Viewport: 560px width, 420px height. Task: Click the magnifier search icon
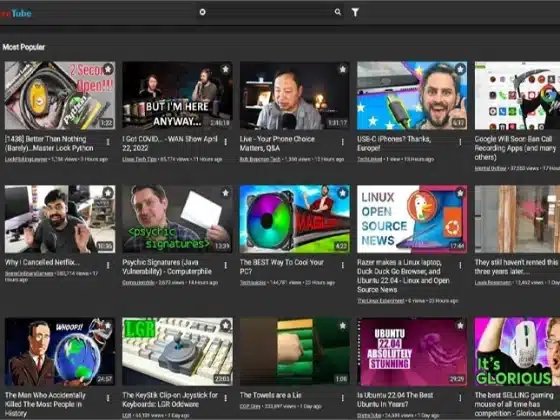[338, 12]
